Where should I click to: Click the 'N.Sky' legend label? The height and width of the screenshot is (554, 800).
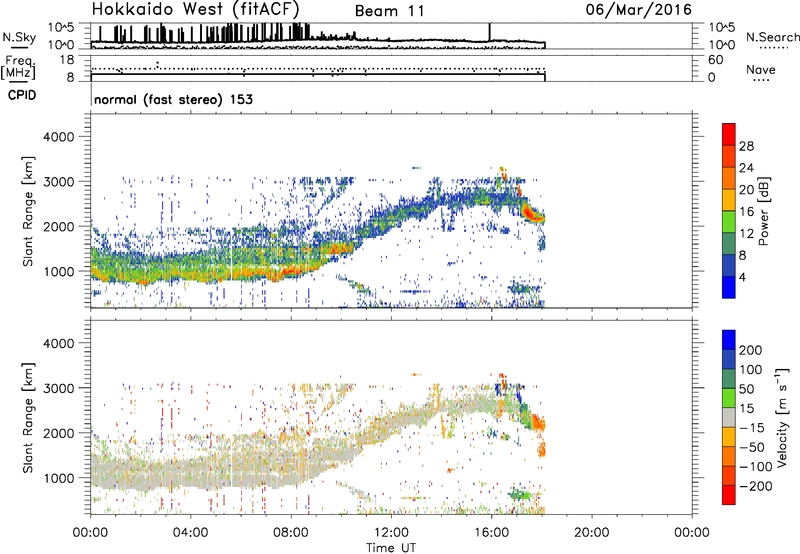(x=19, y=37)
